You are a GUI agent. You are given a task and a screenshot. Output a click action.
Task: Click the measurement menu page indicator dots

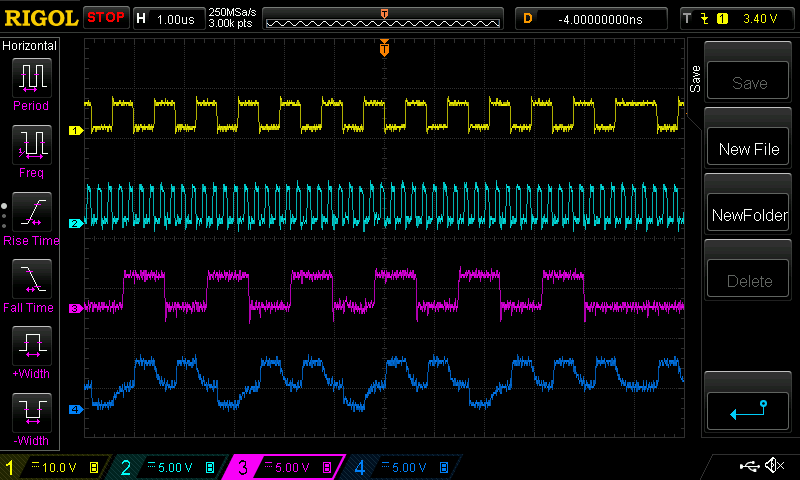tap(4, 216)
